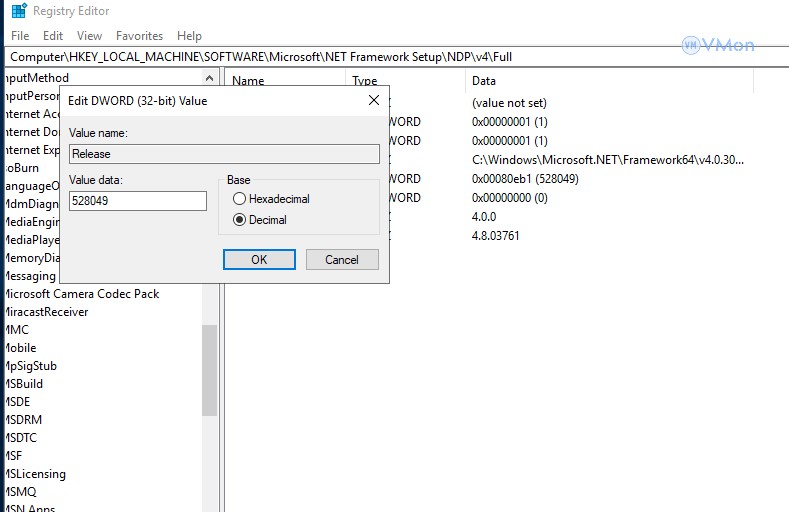Viewport: 789px width, 512px height.
Task: Select the Microsoft Camera Codec Pack key
Action: click(81, 294)
